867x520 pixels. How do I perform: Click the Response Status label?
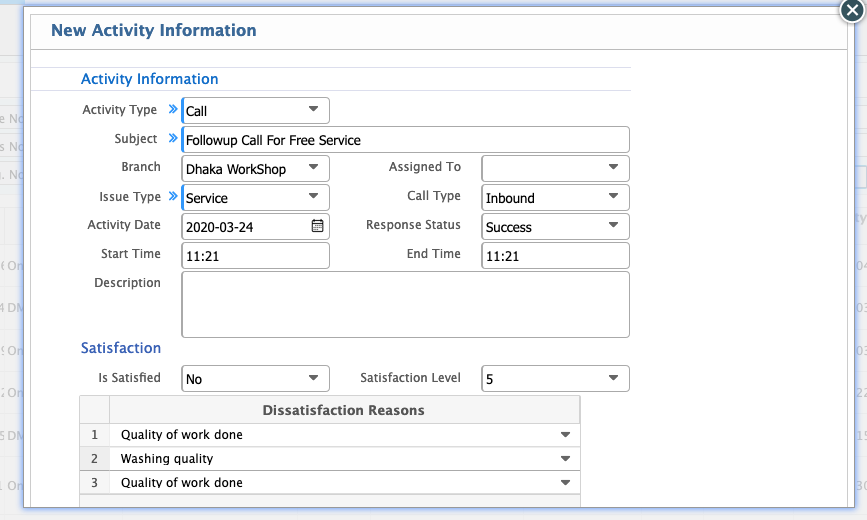click(x=413, y=225)
